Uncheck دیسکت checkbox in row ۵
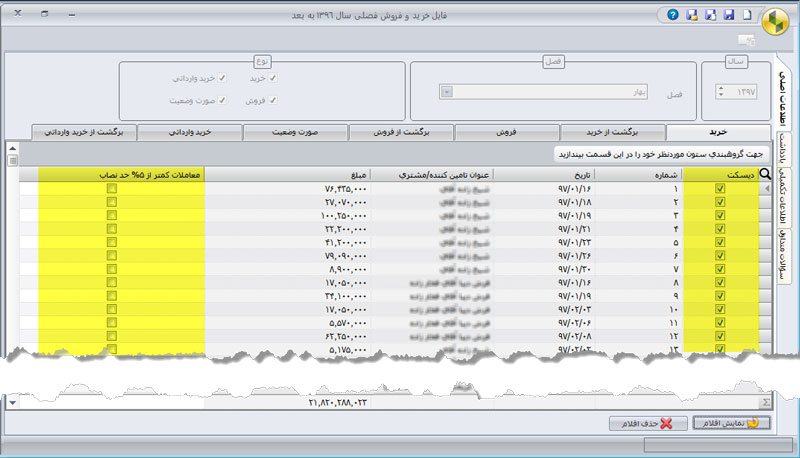 pos(720,242)
